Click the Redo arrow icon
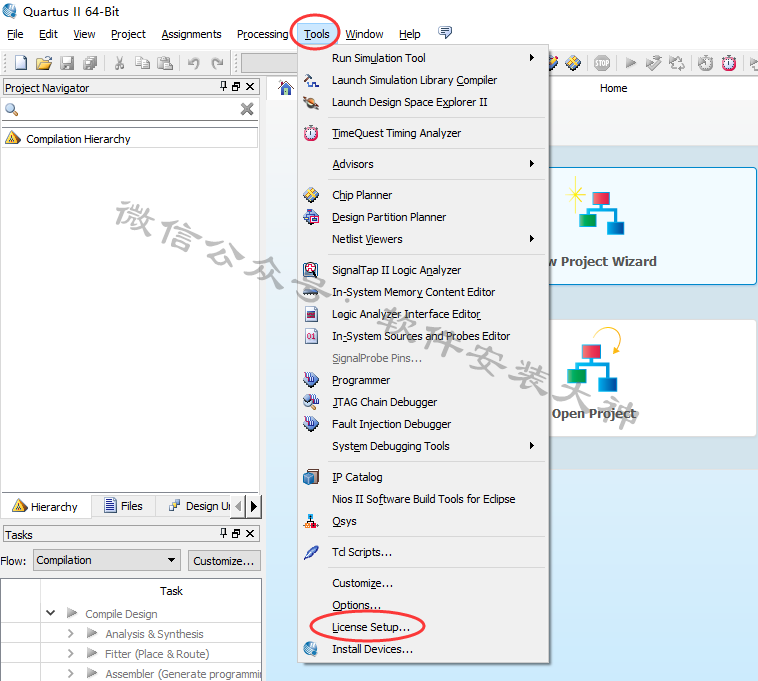The width and height of the screenshot is (758, 681). (x=218, y=63)
